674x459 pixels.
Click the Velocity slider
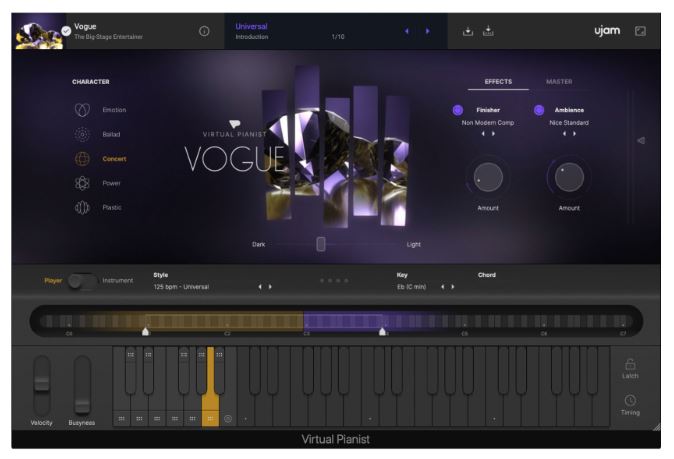(42, 385)
